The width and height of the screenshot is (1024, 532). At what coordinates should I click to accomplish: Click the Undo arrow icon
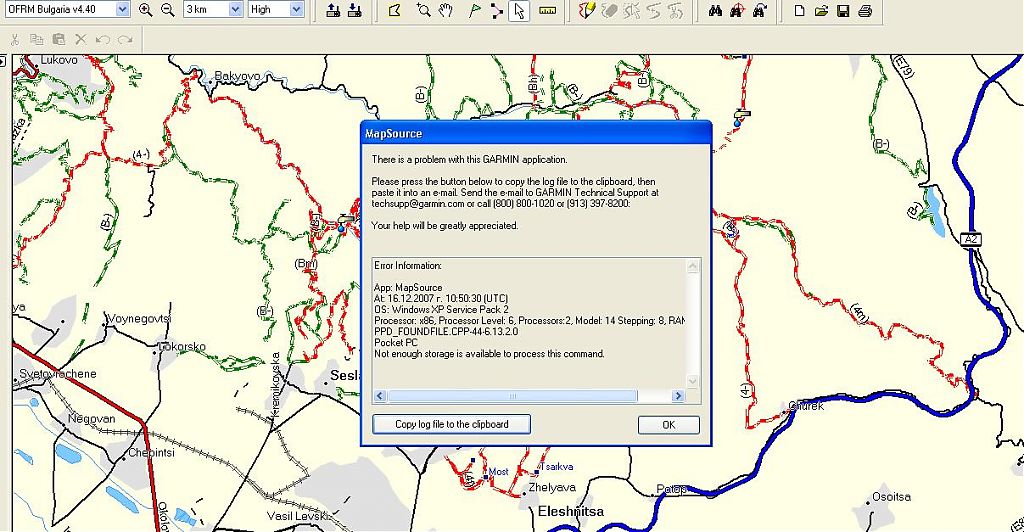(103, 40)
